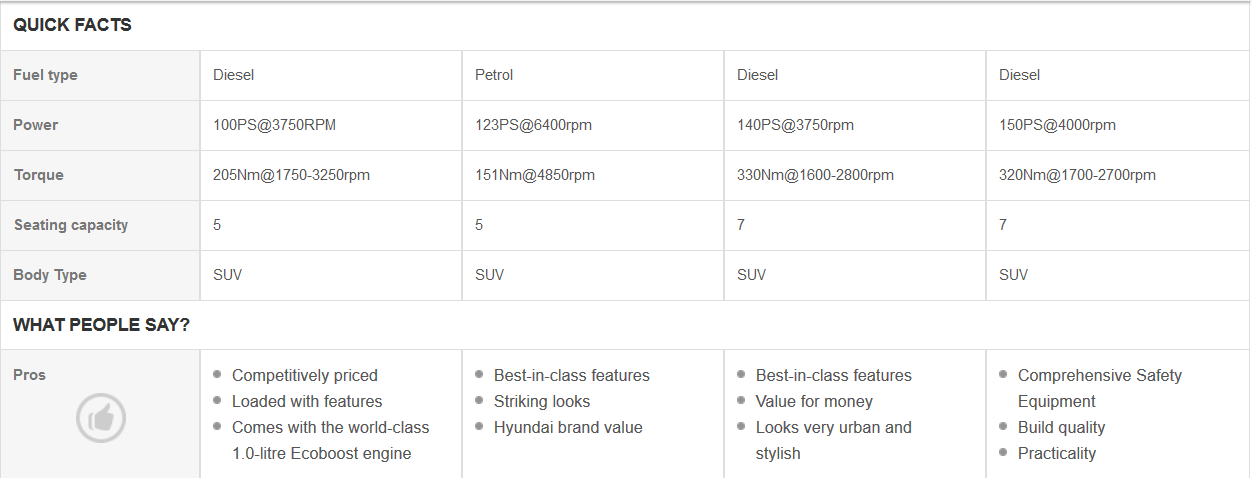Click the Competitively priced bullet text
The image size is (1252, 478).
pos(305,376)
